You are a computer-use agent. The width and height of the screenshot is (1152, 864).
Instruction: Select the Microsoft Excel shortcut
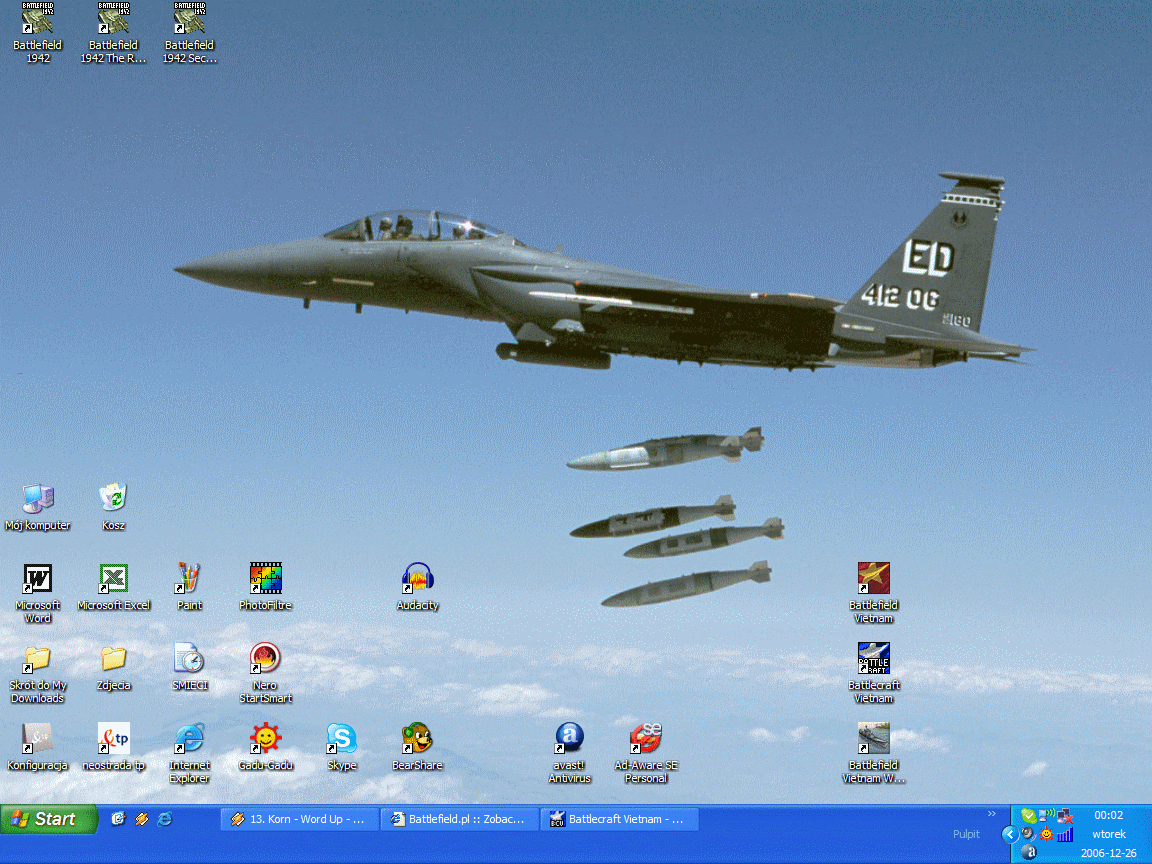click(x=113, y=578)
